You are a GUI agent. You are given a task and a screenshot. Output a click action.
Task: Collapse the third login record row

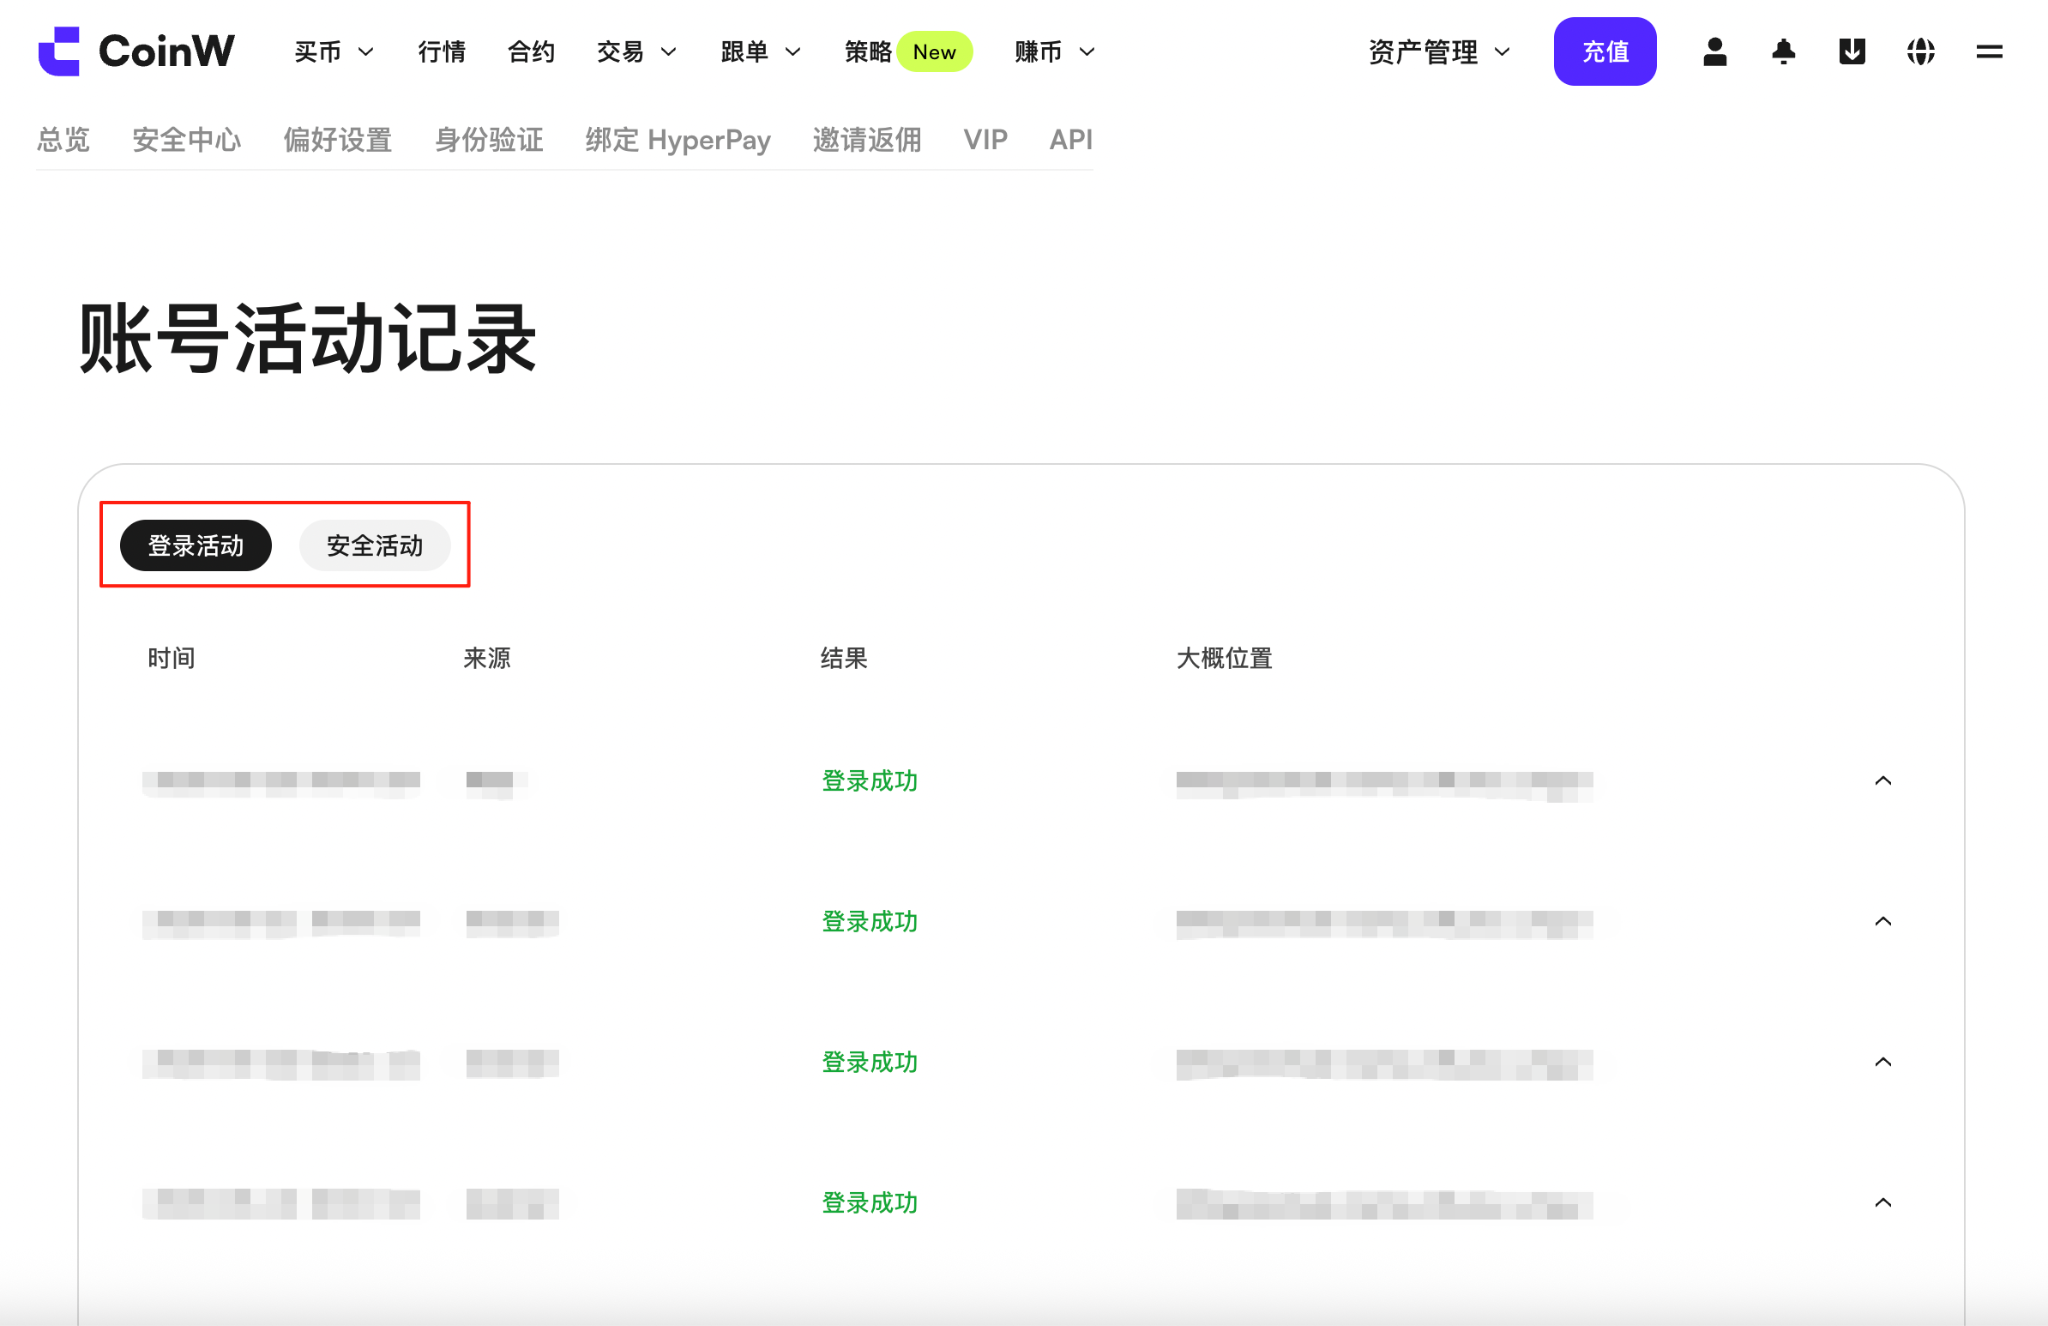[x=1883, y=1062]
